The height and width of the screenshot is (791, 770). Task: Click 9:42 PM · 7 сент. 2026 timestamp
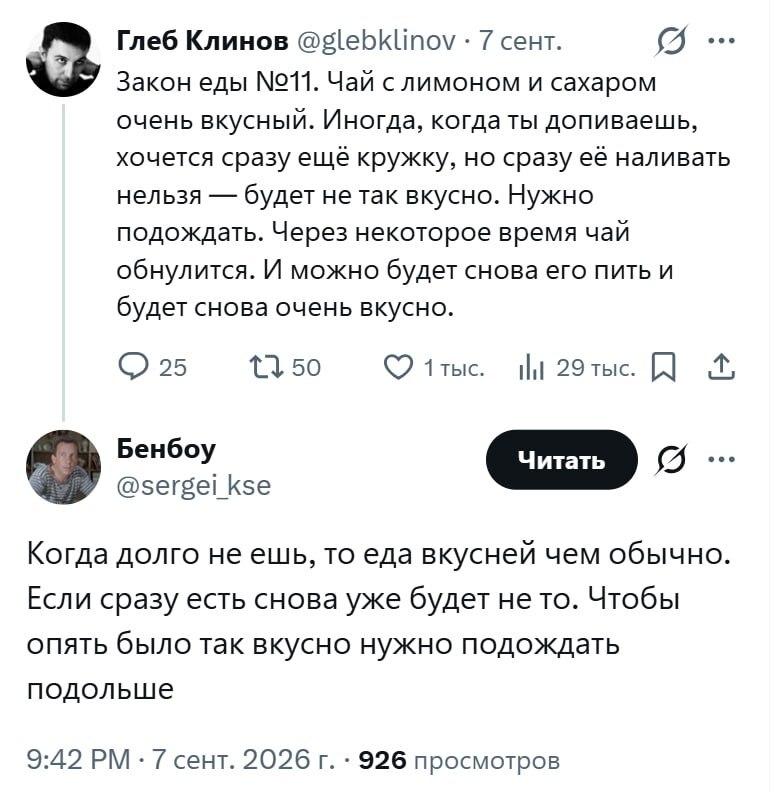[x=180, y=760]
